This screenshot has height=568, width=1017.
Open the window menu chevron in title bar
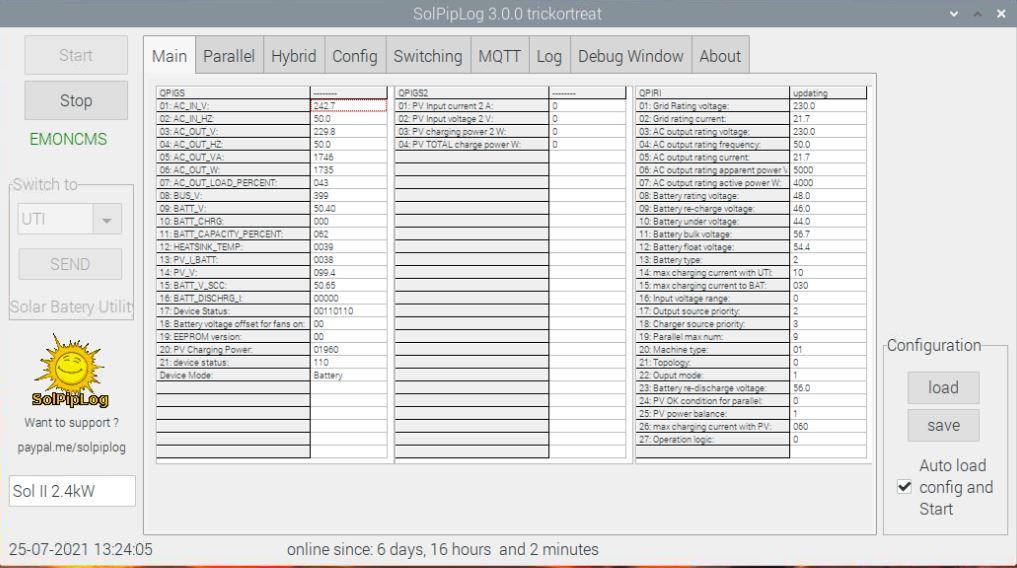click(953, 14)
